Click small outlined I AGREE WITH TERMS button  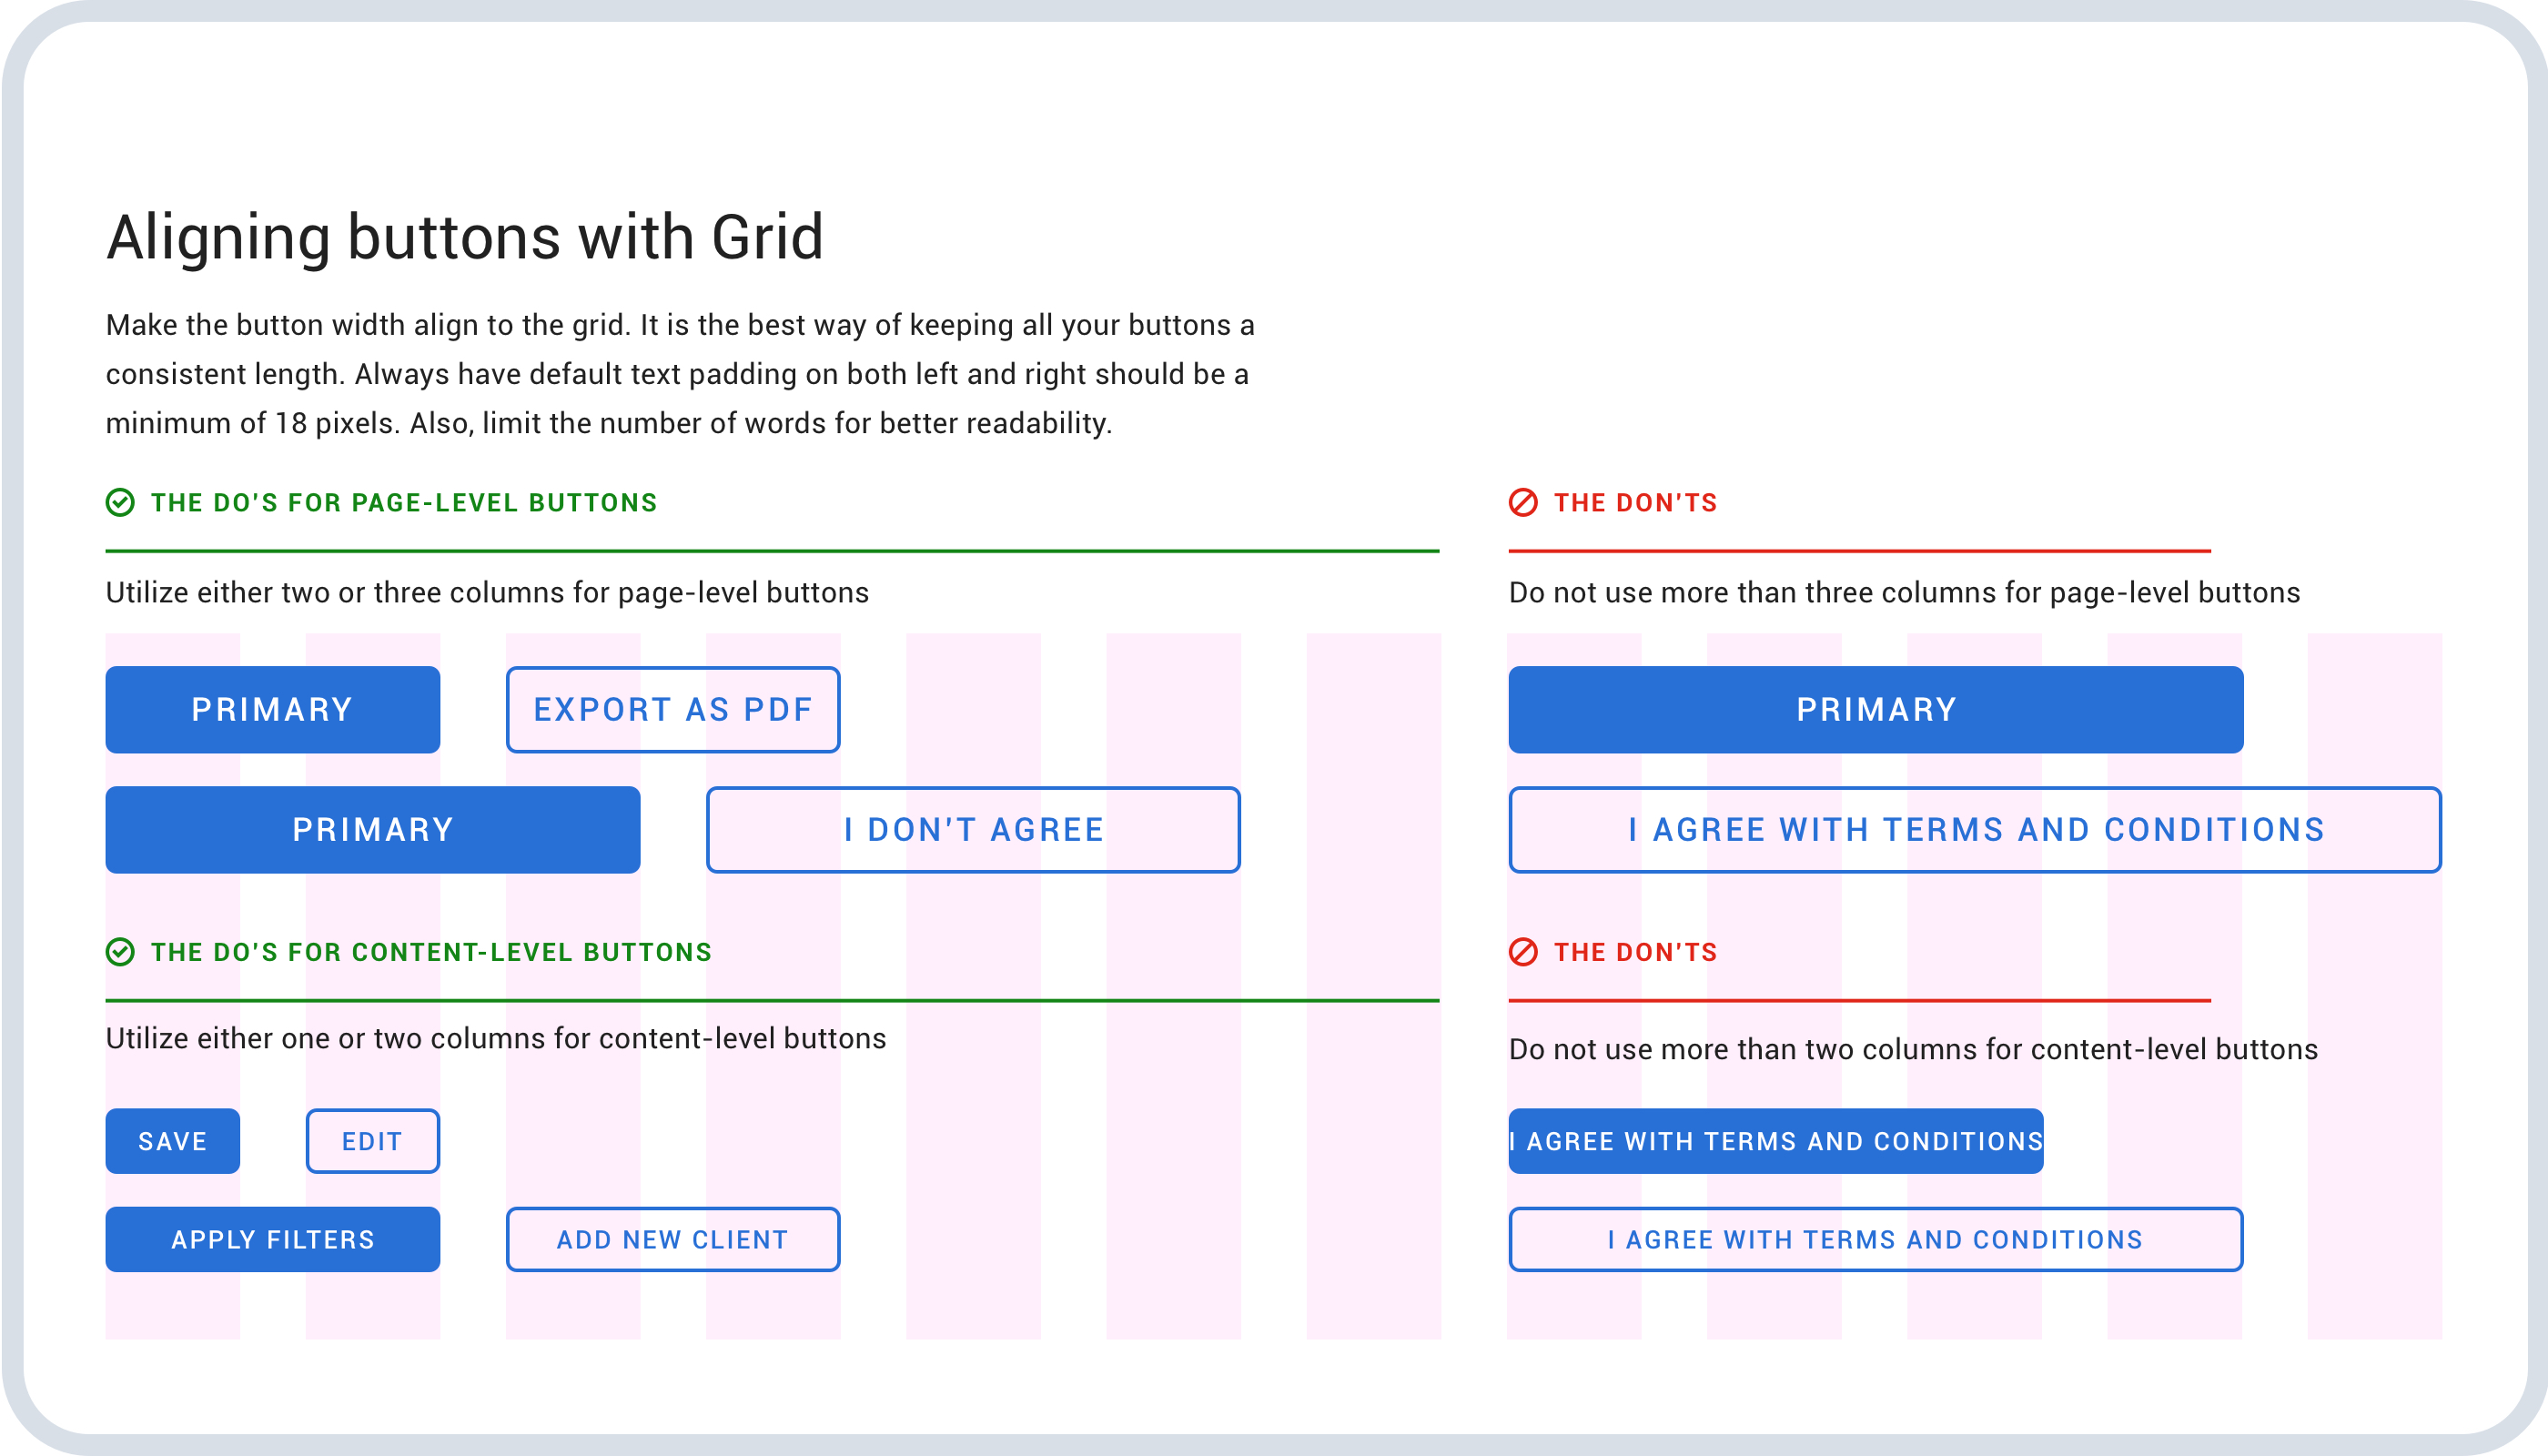coord(1876,1240)
